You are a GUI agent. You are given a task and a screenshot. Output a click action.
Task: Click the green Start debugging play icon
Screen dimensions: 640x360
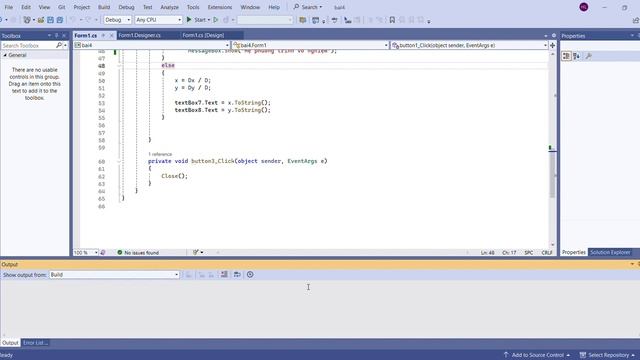pos(189,20)
